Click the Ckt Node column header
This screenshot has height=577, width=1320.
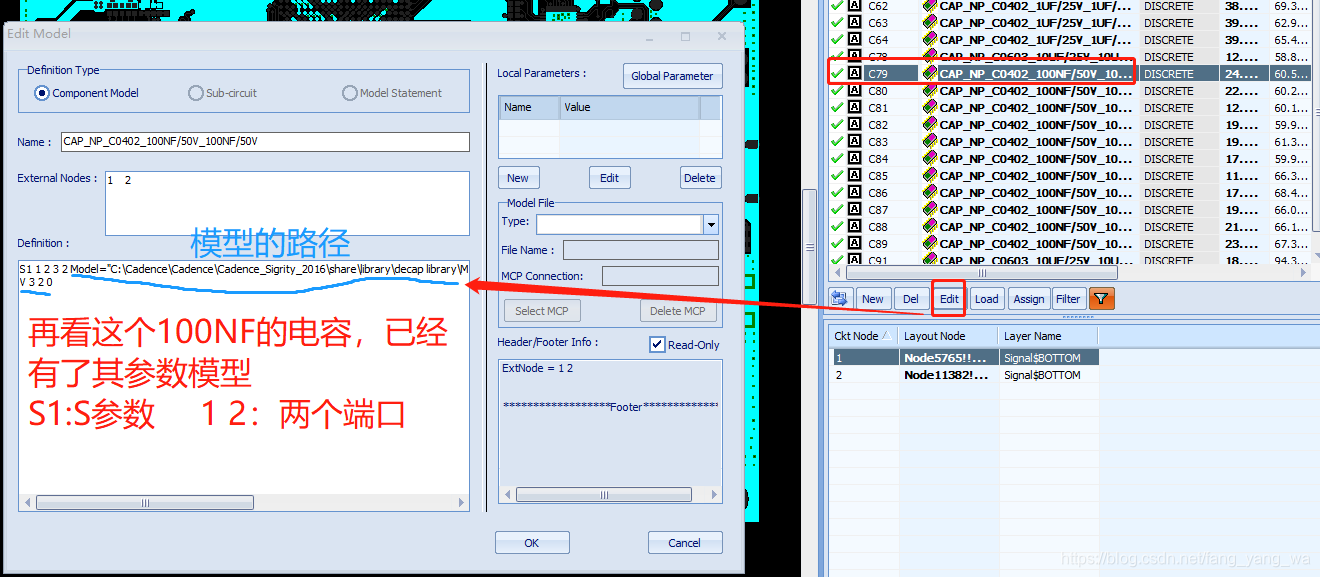(863, 336)
